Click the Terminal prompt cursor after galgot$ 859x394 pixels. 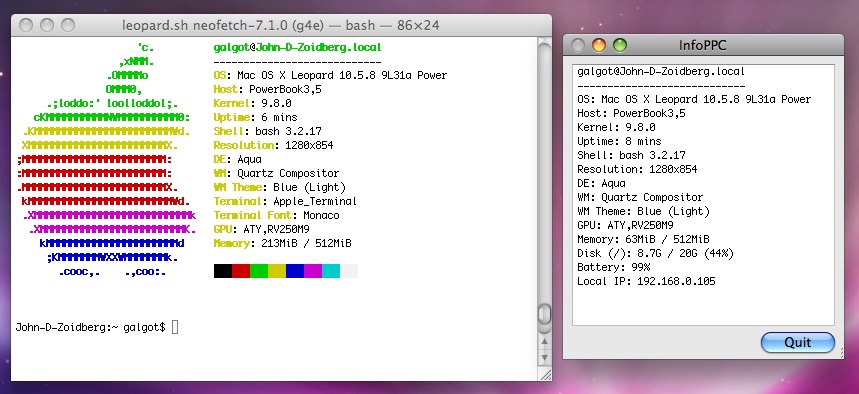(x=175, y=328)
